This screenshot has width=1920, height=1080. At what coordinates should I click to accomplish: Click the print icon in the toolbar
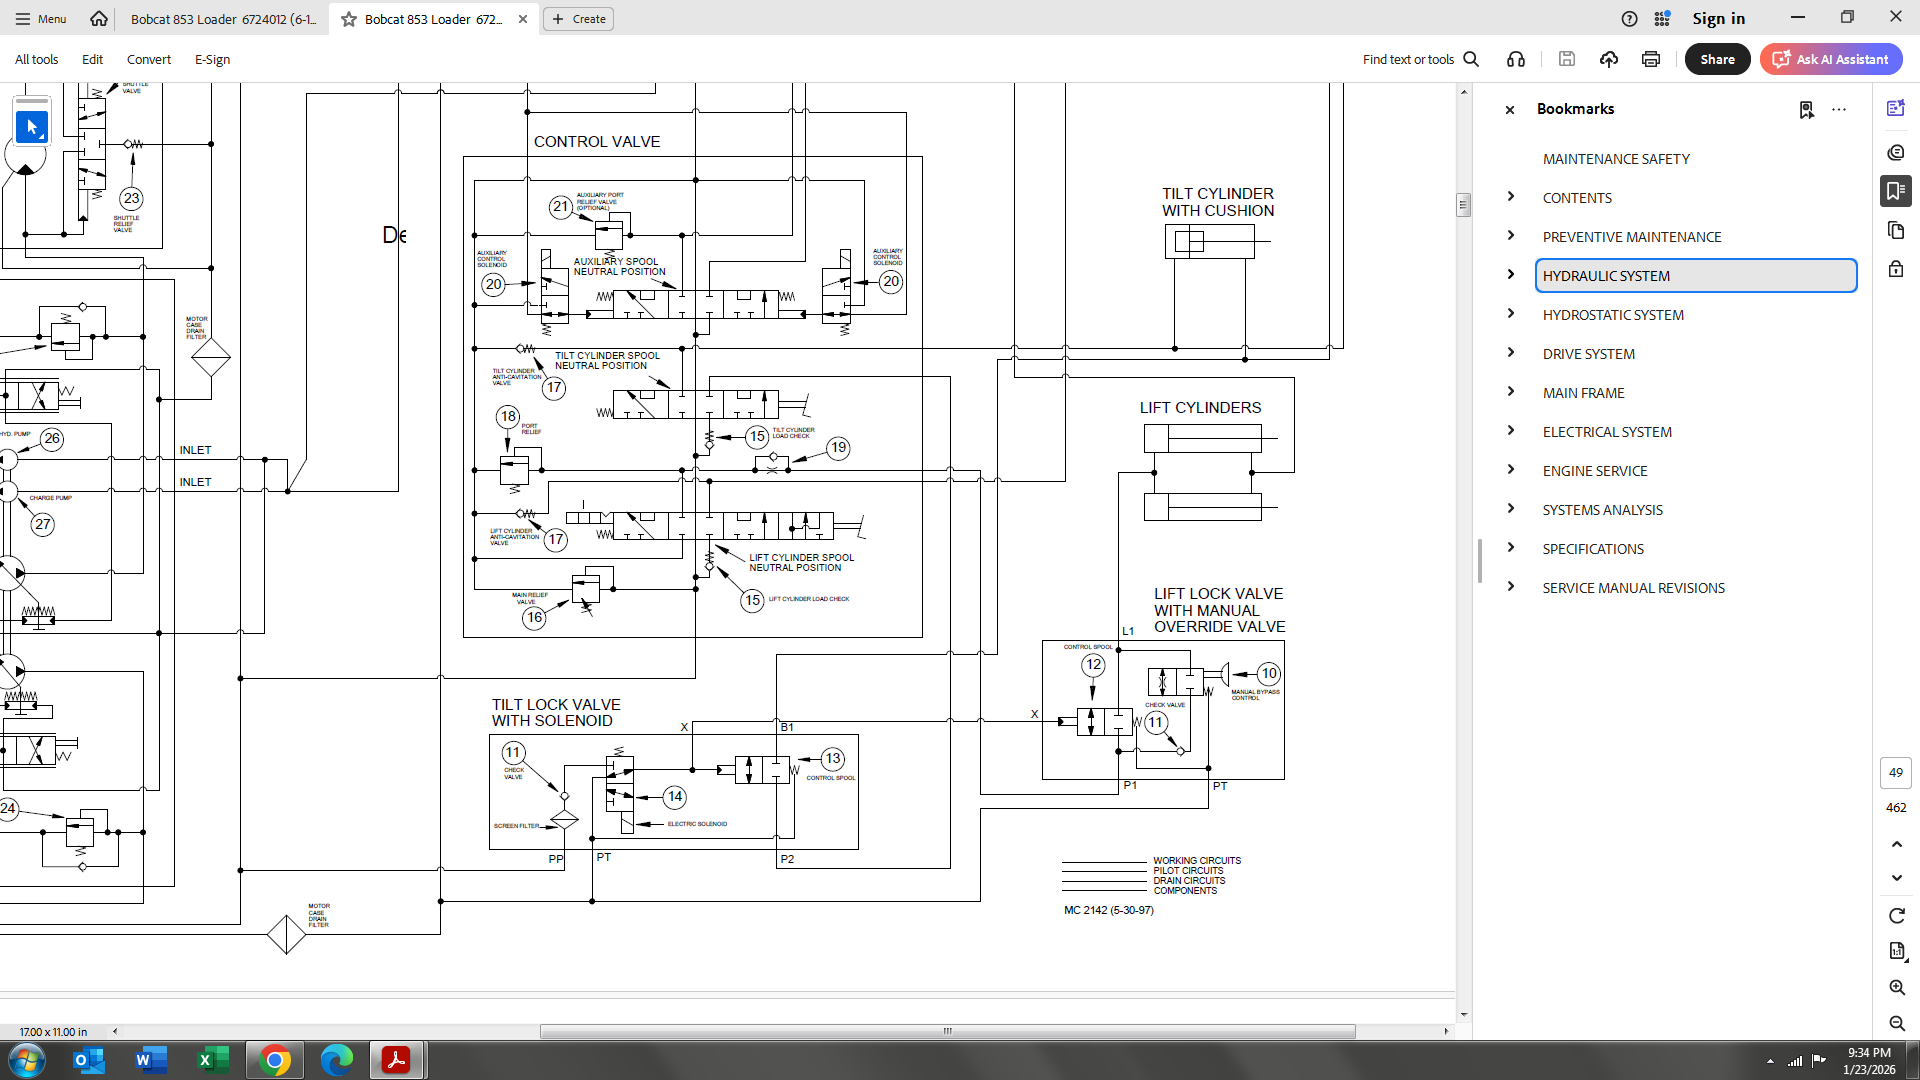coord(1651,60)
